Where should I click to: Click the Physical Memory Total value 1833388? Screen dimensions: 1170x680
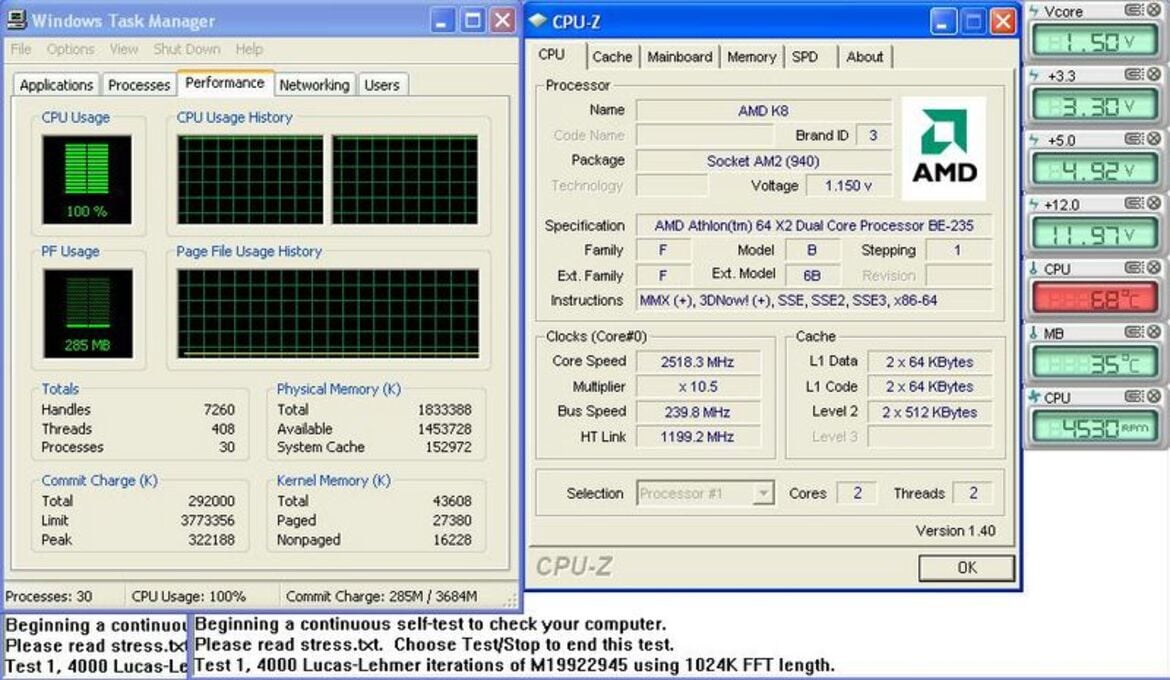click(x=444, y=410)
